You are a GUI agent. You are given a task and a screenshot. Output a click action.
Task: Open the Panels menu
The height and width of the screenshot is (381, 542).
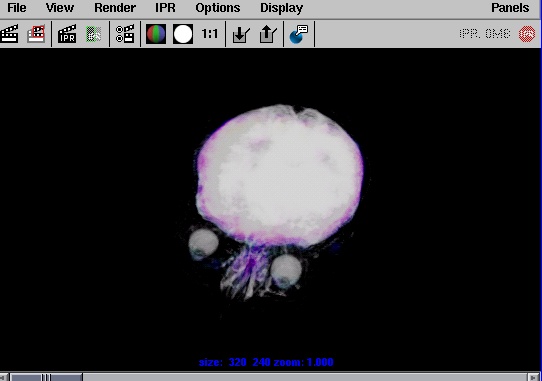(510, 8)
